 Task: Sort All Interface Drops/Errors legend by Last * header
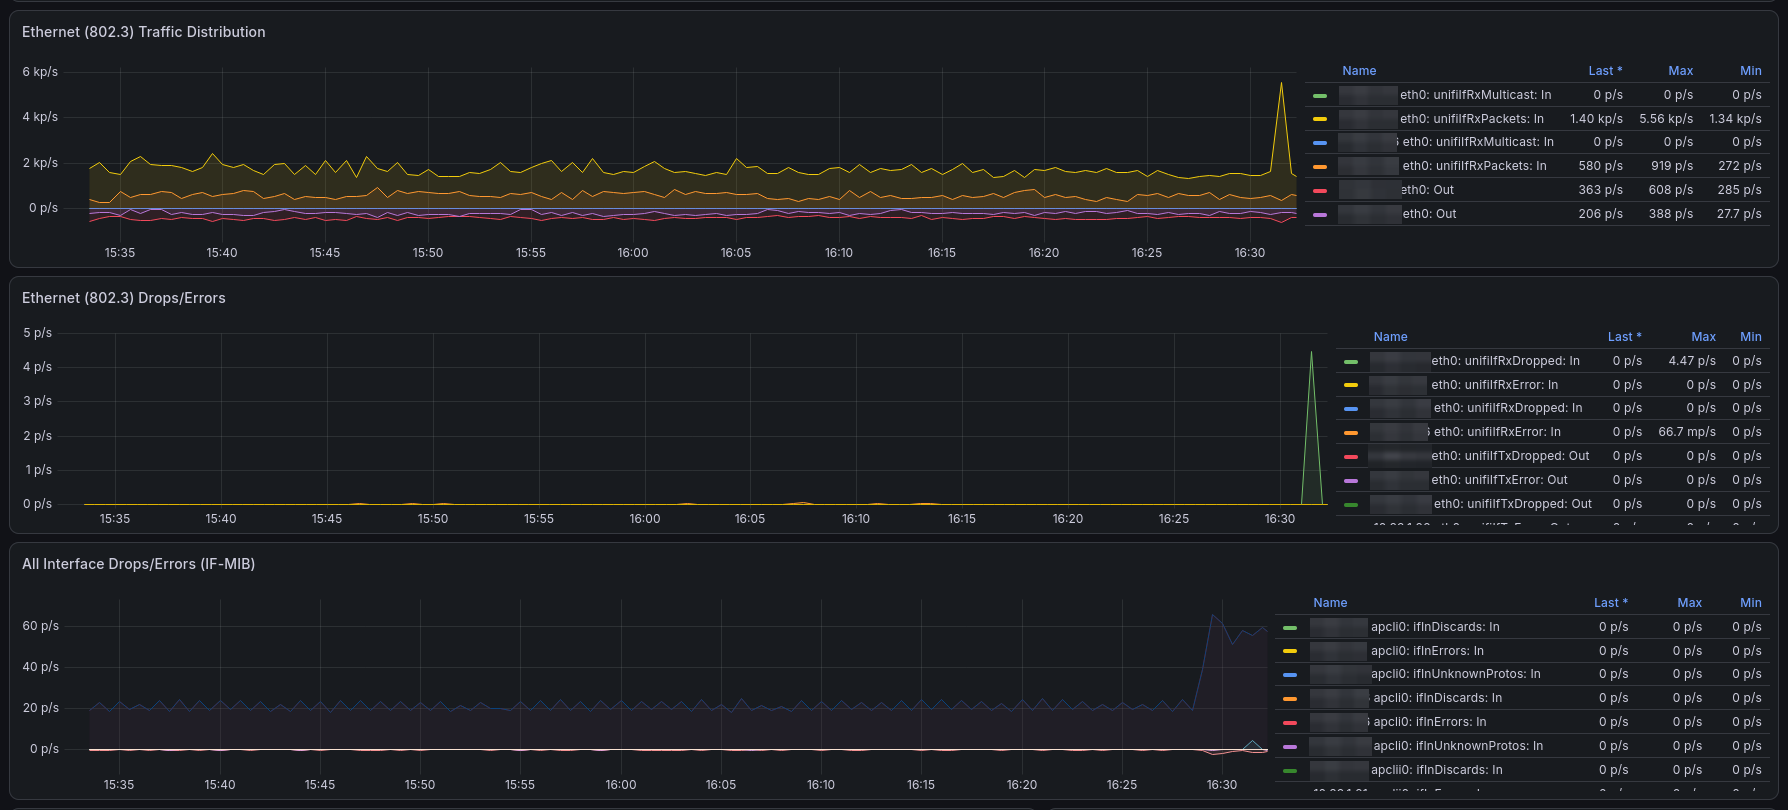[x=1610, y=603]
